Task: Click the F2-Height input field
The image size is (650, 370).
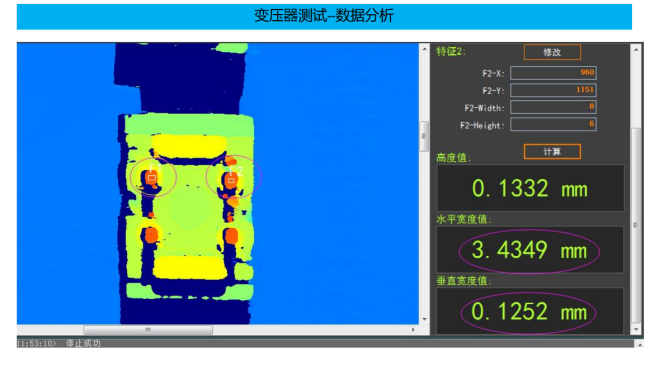Action: pyautogui.click(x=553, y=124)
